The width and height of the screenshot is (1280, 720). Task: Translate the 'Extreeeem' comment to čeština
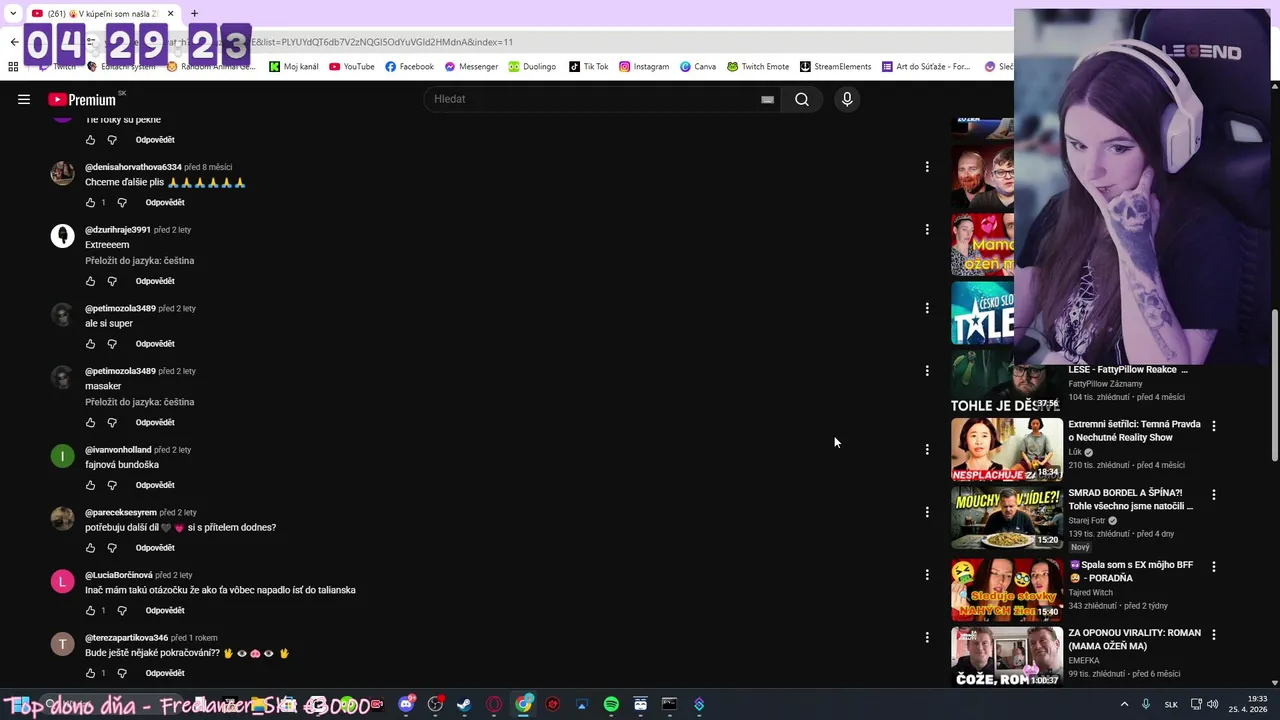click(140, 261)
